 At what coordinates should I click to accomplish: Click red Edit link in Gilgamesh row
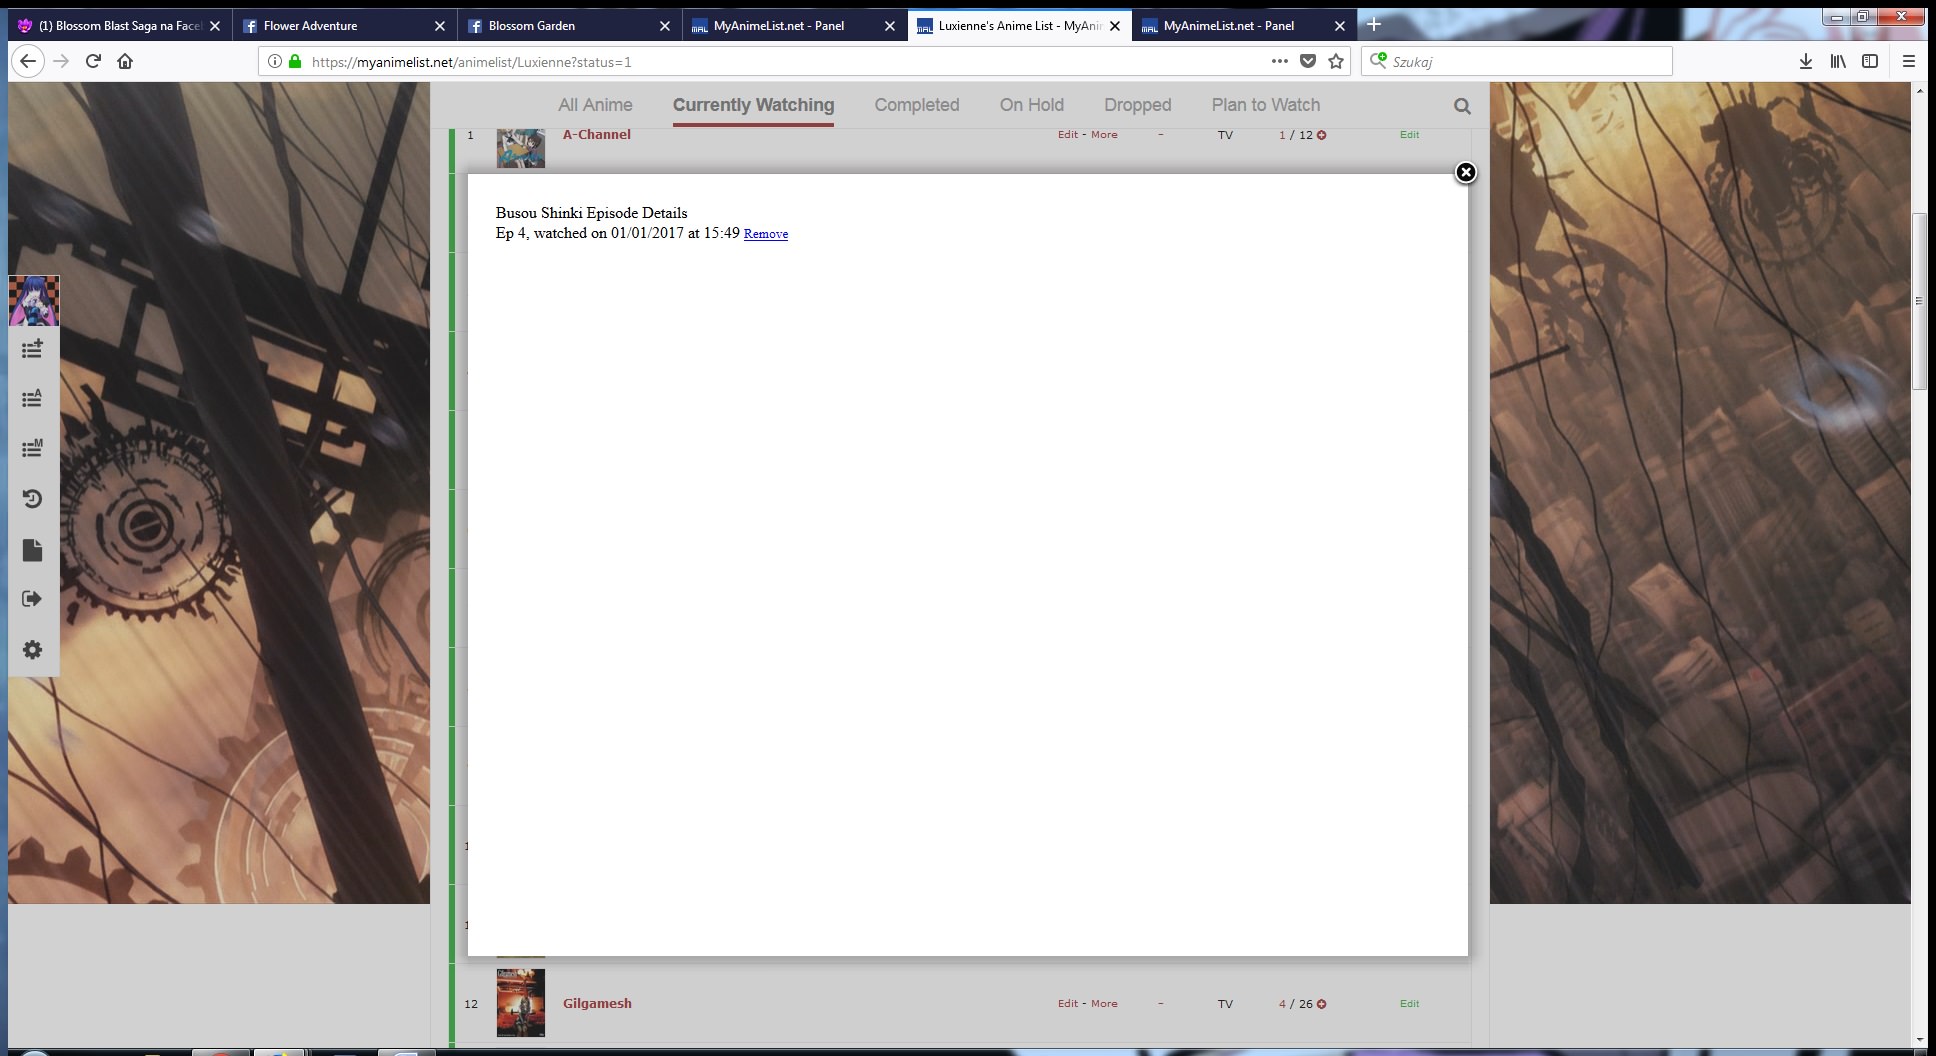coord(1068,1004)
